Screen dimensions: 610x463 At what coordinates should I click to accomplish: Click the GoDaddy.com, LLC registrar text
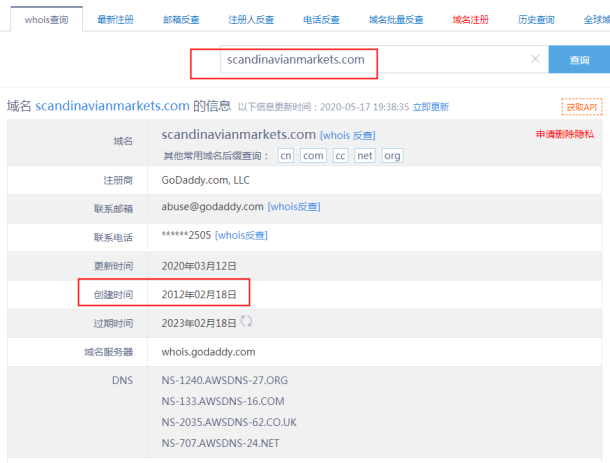(206, 180)
